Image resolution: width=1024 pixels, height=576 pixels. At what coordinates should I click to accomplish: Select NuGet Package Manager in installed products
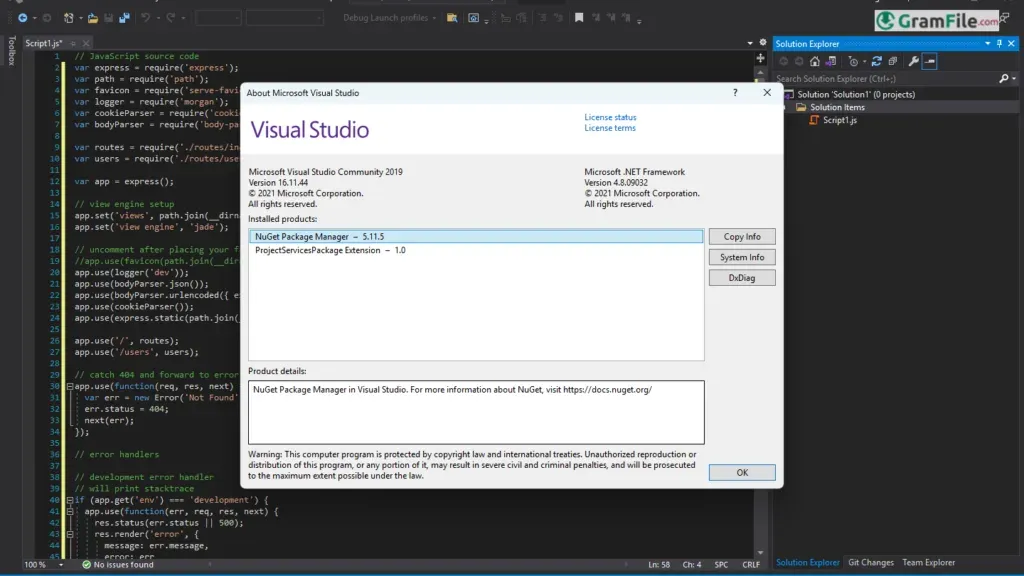pos(476,236)
